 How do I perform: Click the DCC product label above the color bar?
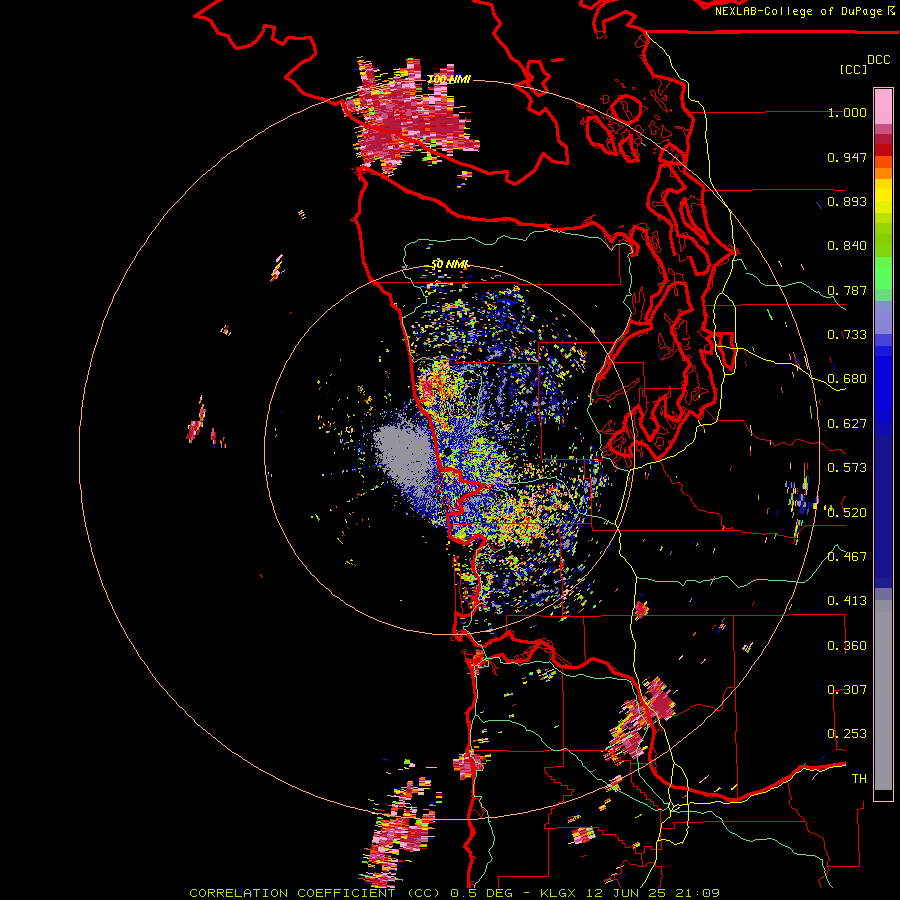click(x=878, y=60)
